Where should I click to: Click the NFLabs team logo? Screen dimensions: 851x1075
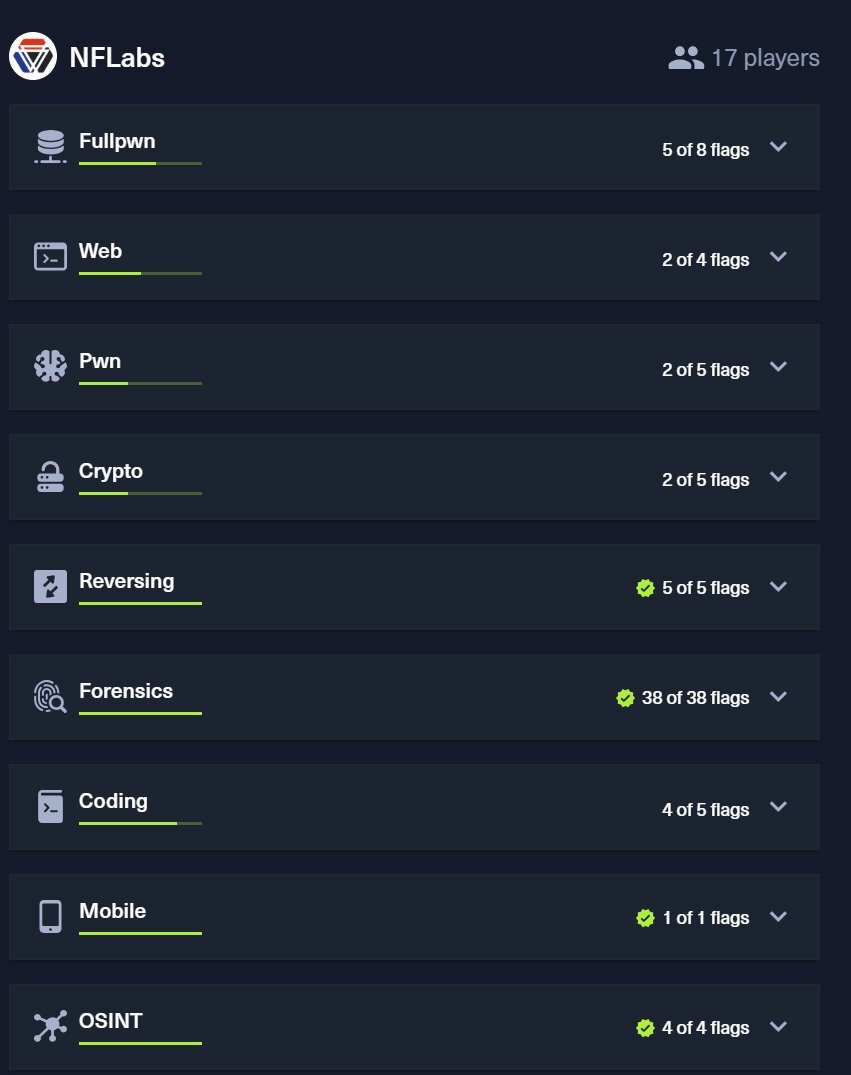click(x=33, y=56)
